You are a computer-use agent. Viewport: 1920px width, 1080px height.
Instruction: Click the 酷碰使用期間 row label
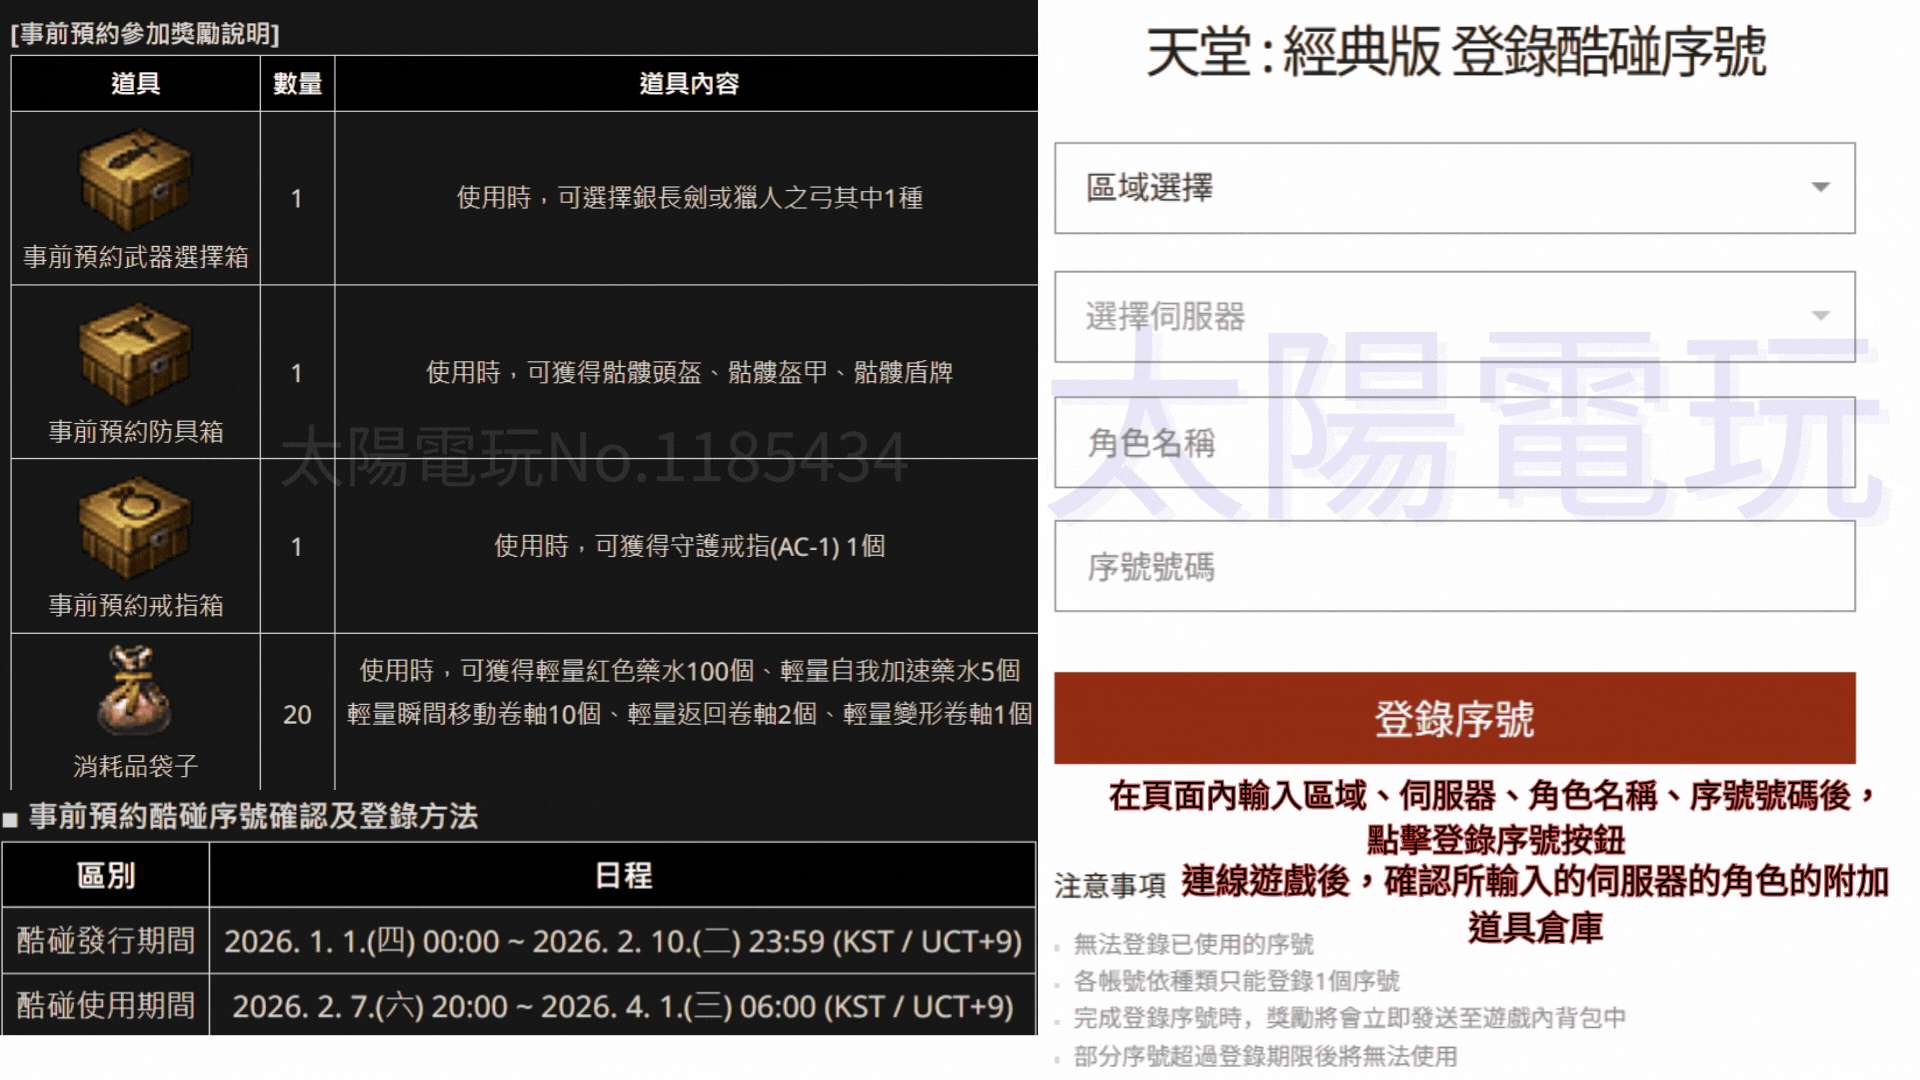click(x=105, y=1006)
